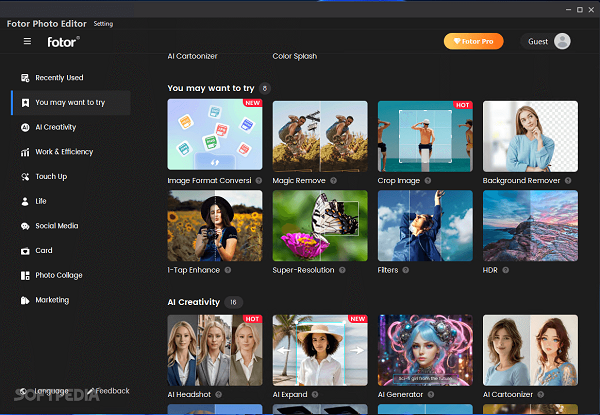The image size is (600, 415).
Task: Click help icon next to HDR
Action: pyautogui.click(x=505, y=270)
